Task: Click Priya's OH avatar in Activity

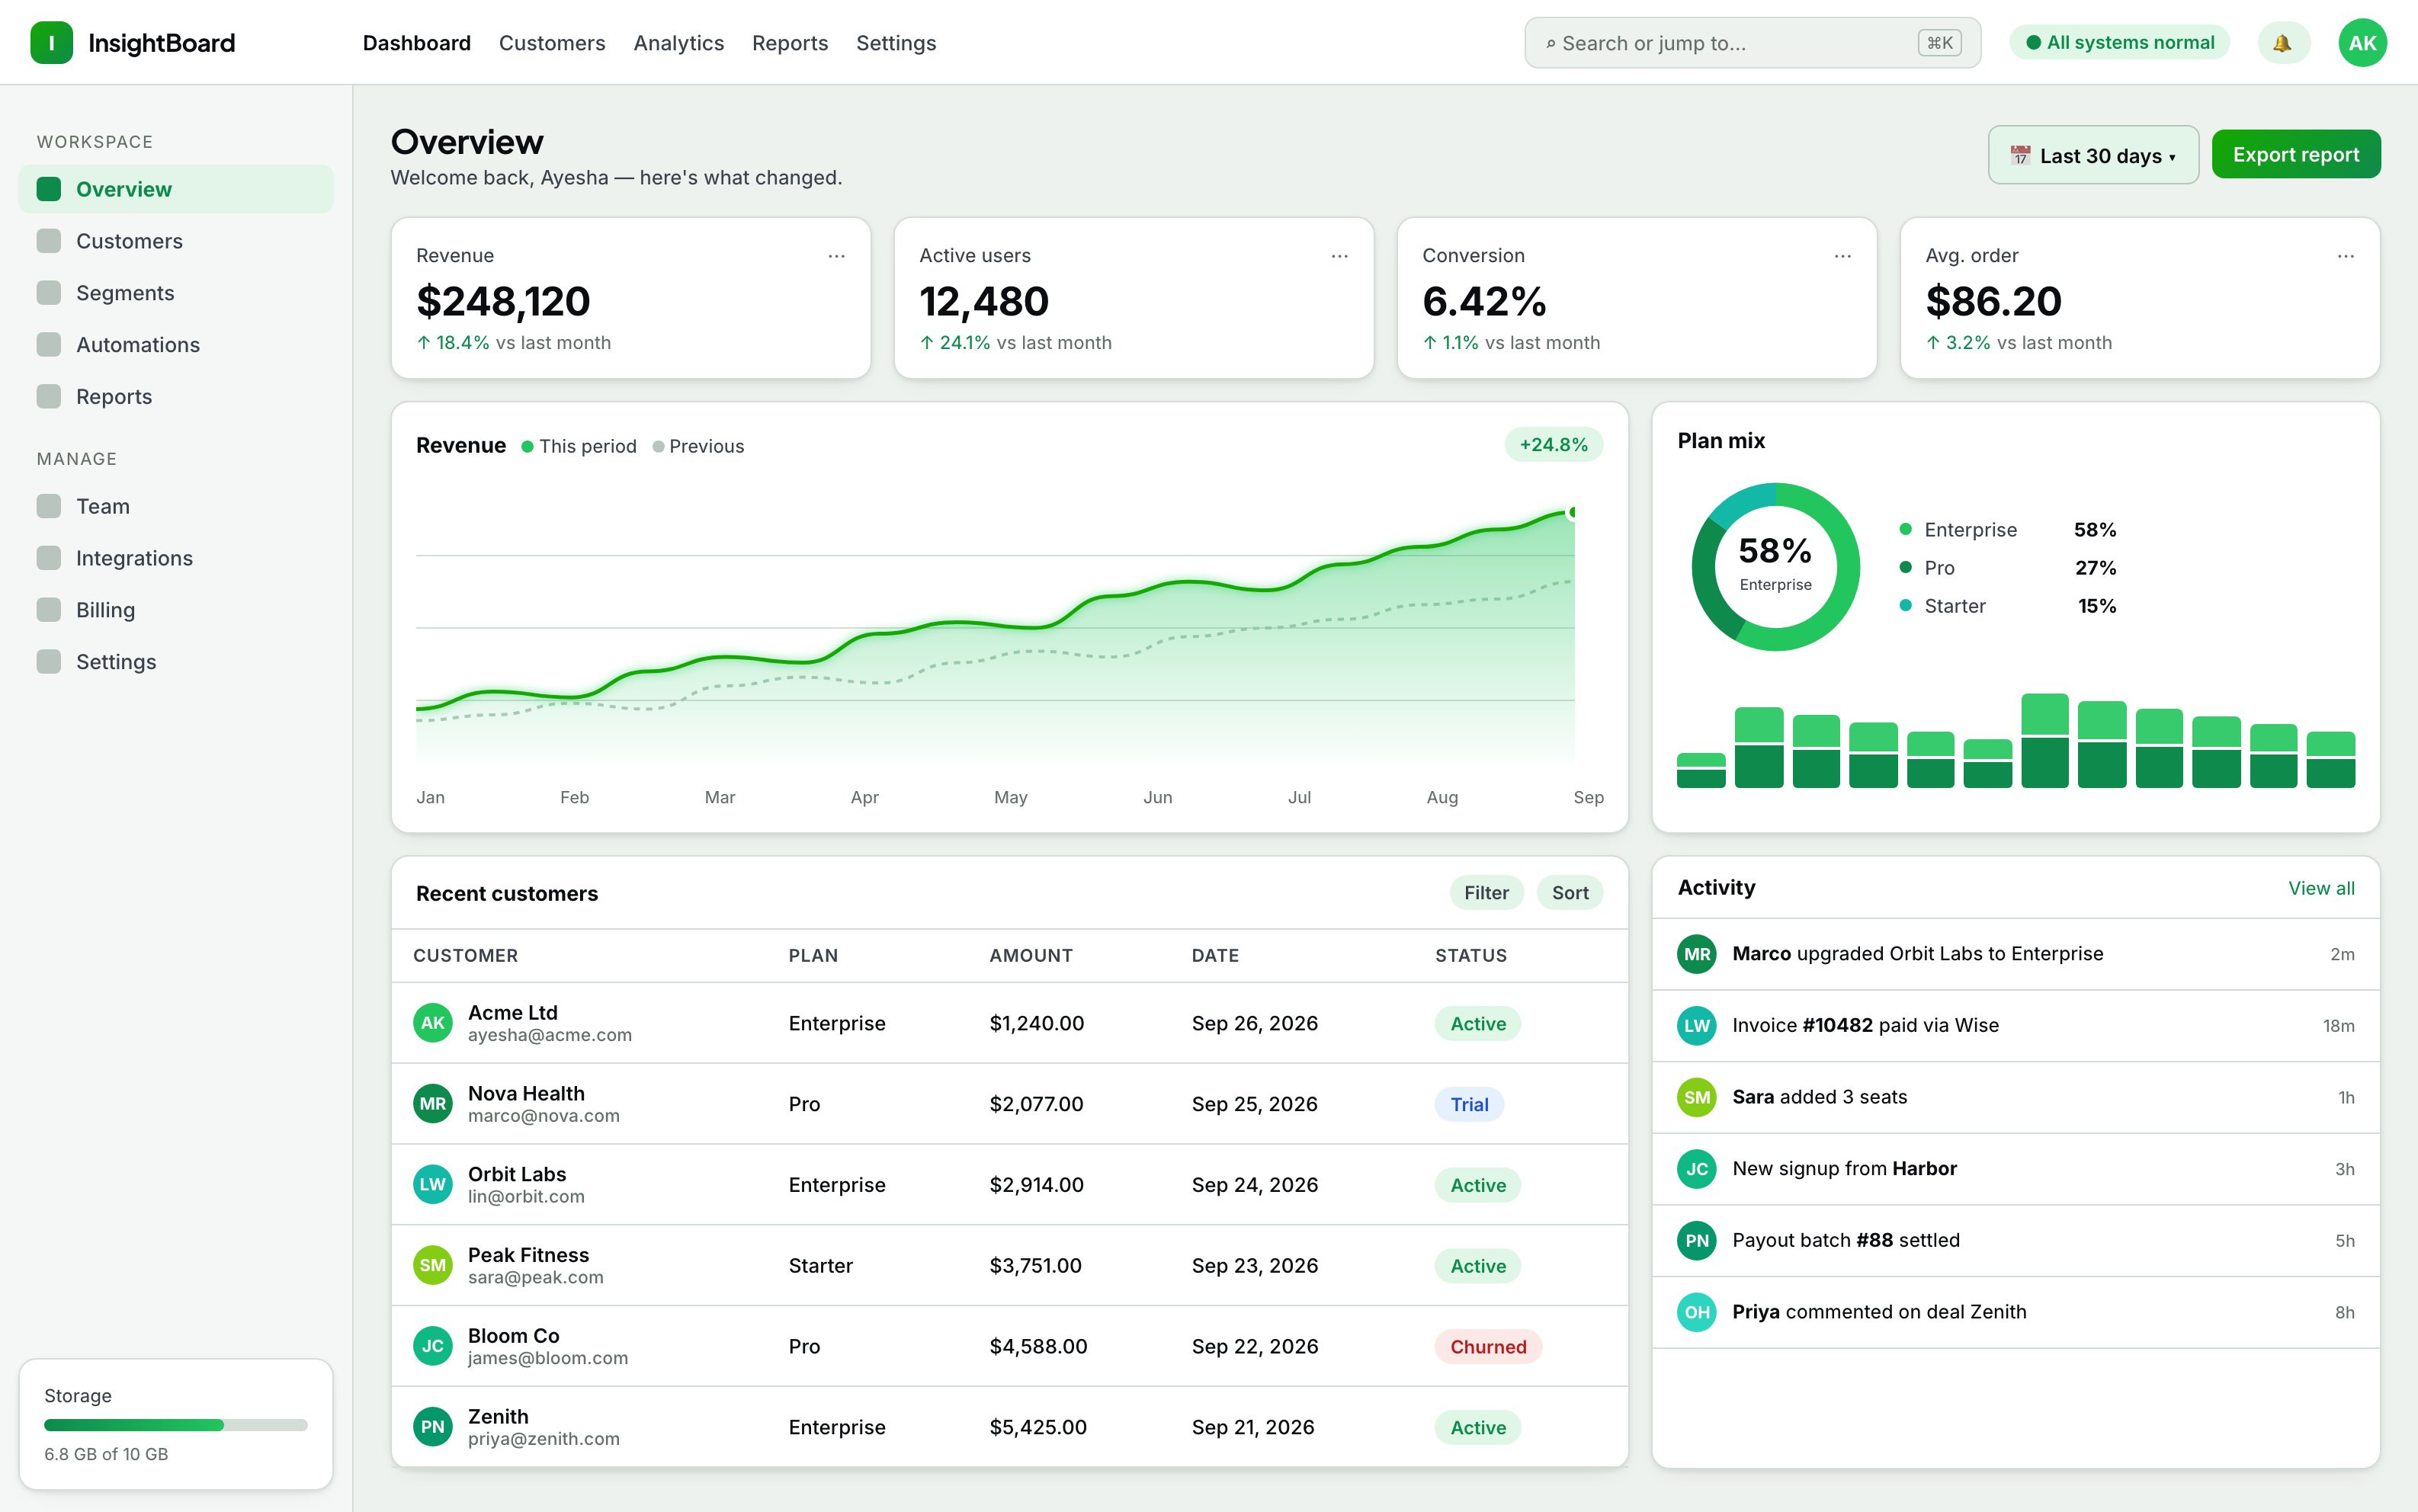Action: point(1697,1312)
